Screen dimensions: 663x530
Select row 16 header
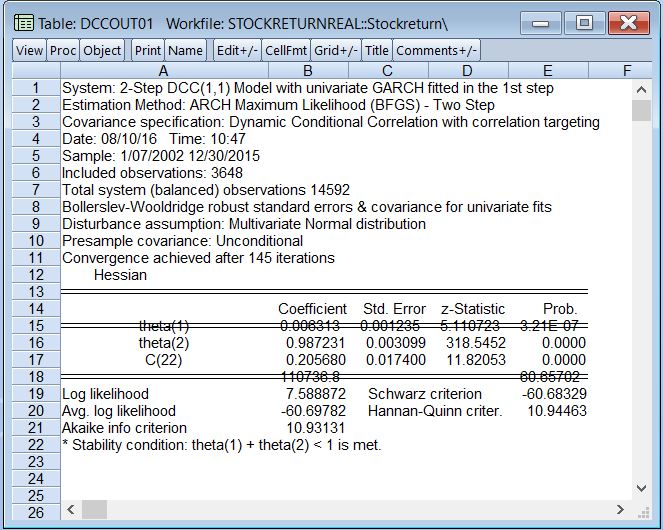(x=34, y=343)
